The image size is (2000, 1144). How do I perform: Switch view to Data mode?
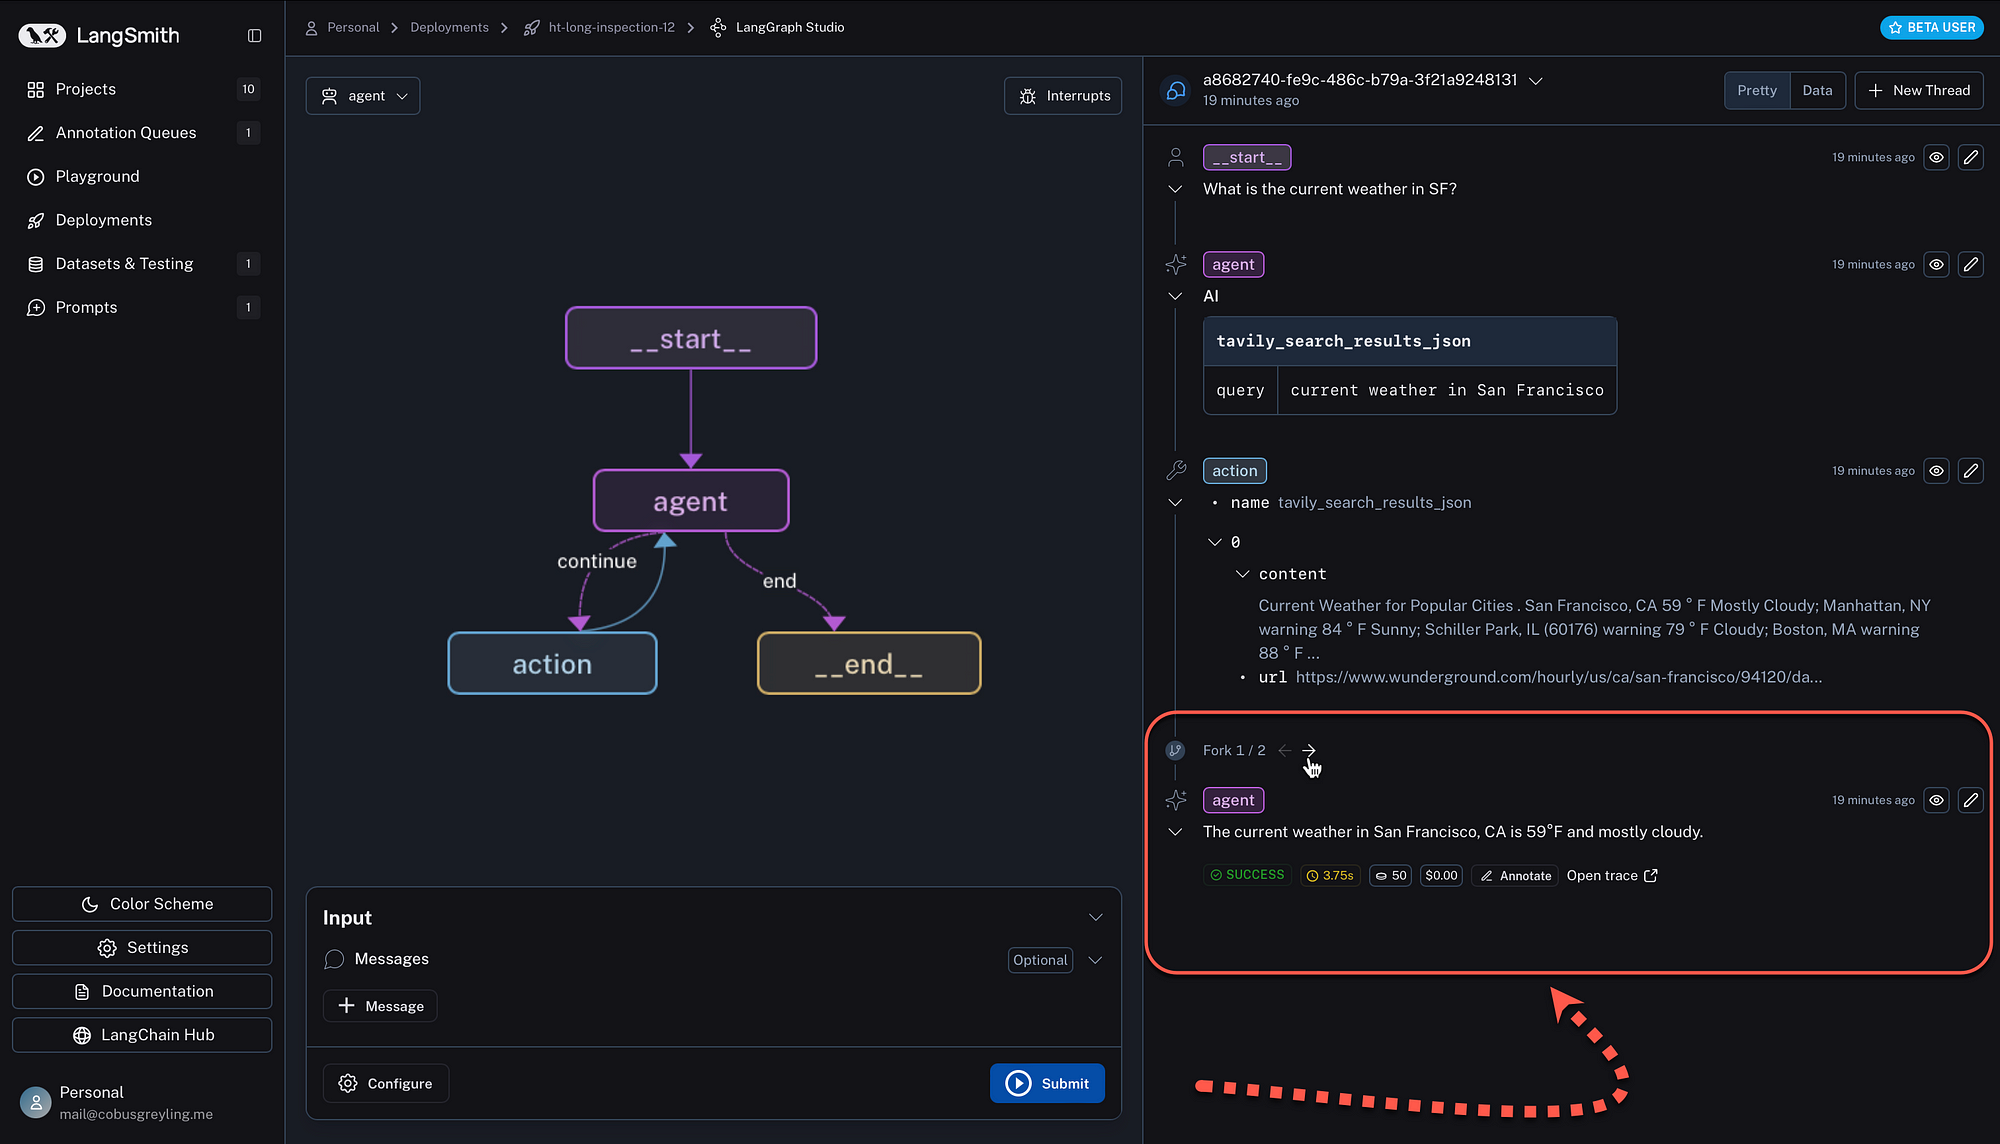pyautogui.click(x=1817, y=90)
